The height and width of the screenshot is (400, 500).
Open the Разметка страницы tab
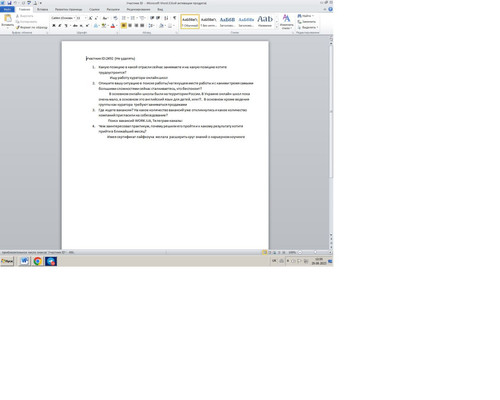[69, 9]
